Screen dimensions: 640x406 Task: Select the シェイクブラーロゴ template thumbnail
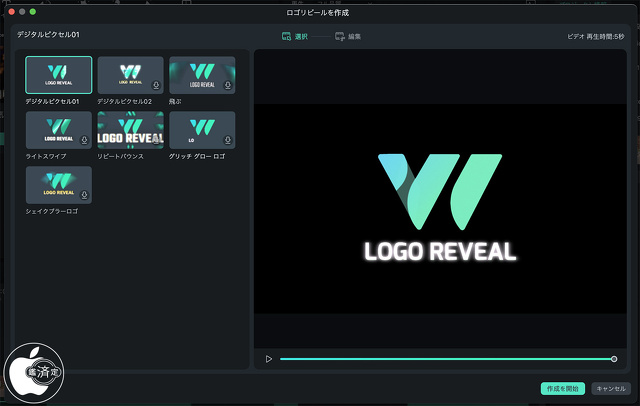click(x=58, y=185)
